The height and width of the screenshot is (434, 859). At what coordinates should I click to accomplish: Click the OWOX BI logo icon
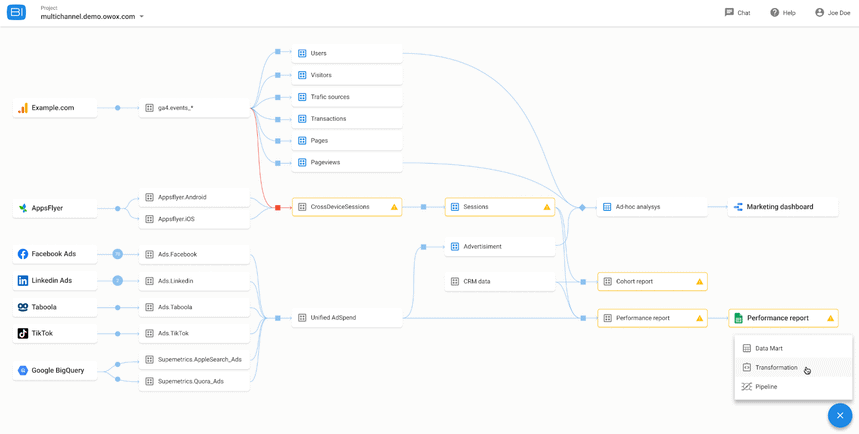coord(16,13)
